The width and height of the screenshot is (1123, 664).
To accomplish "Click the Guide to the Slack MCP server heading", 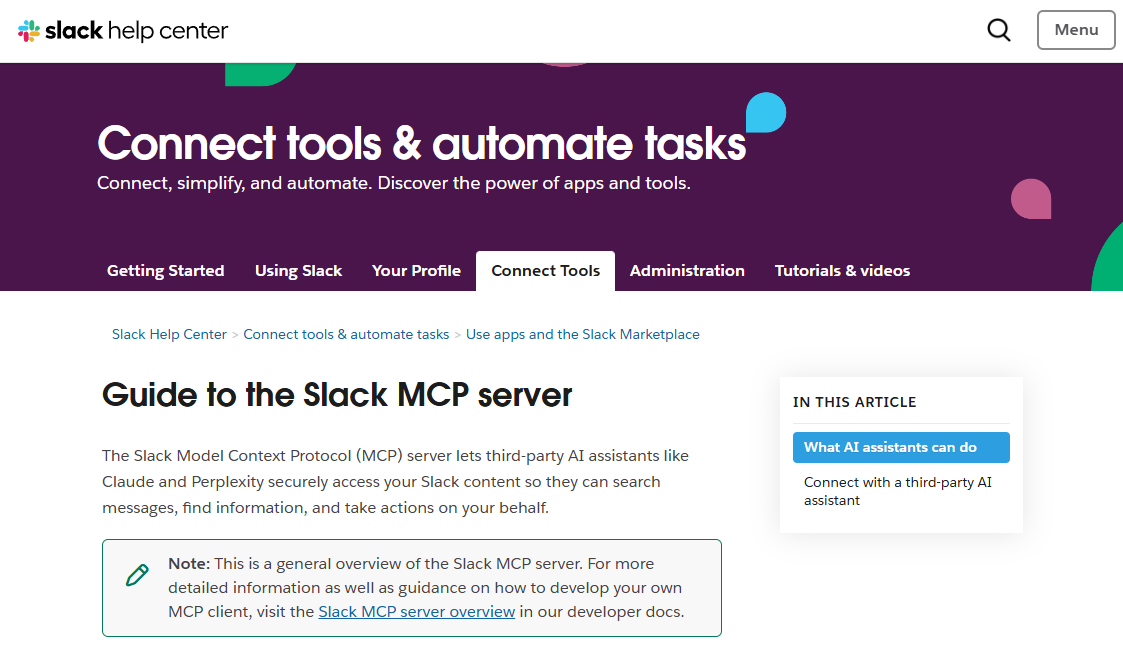I will pos(336,395).
